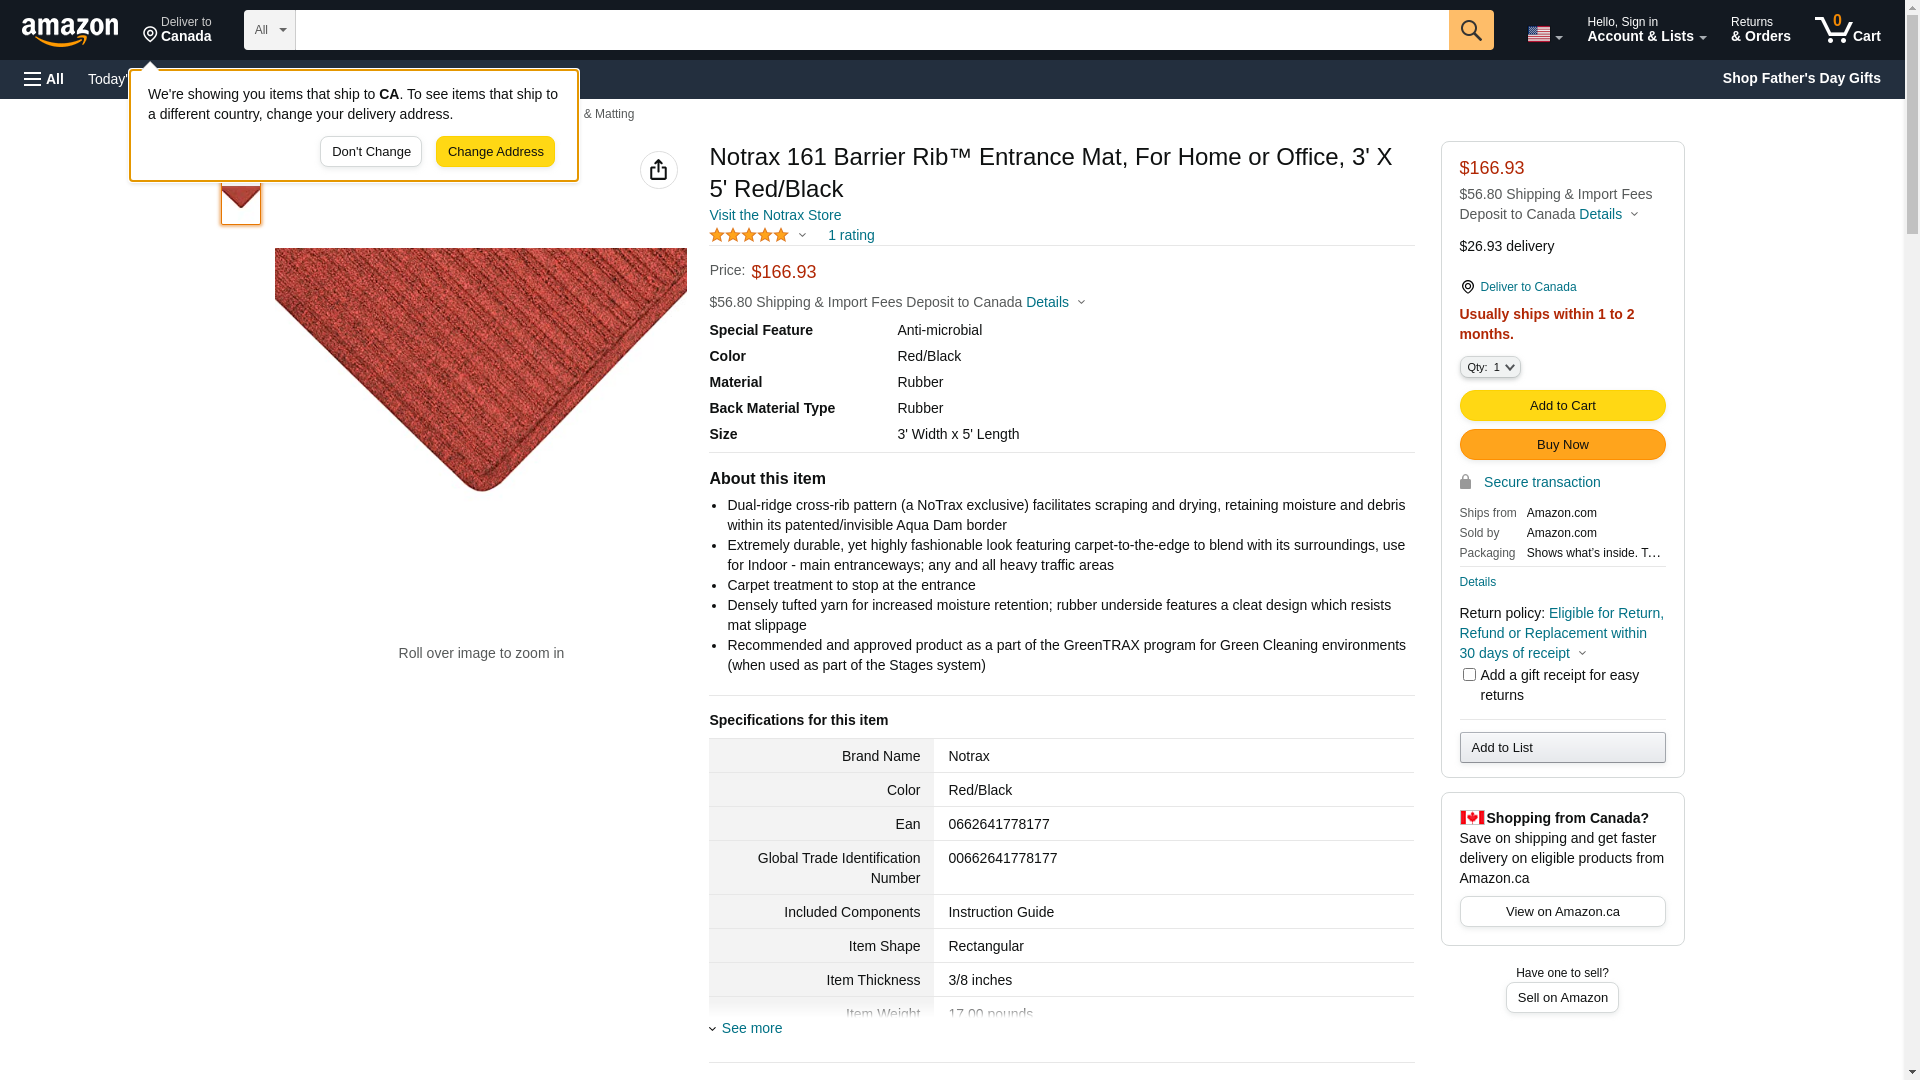
Task: Click the Amazon logo
Action: 70,31
